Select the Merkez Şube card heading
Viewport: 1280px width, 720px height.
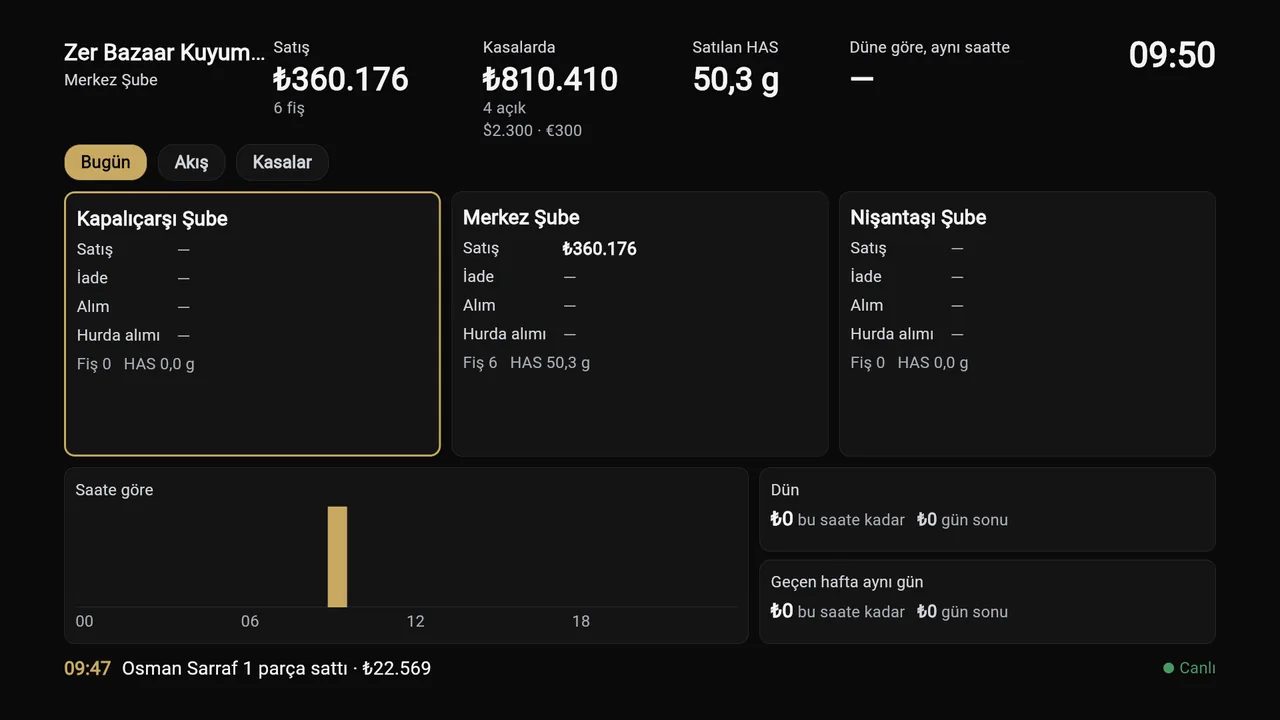pos(521,218)
